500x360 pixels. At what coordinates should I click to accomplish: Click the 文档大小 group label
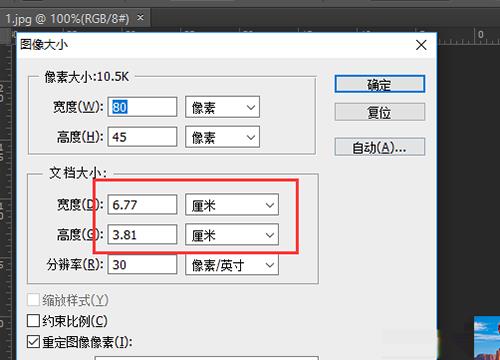(x=78, y=173)
